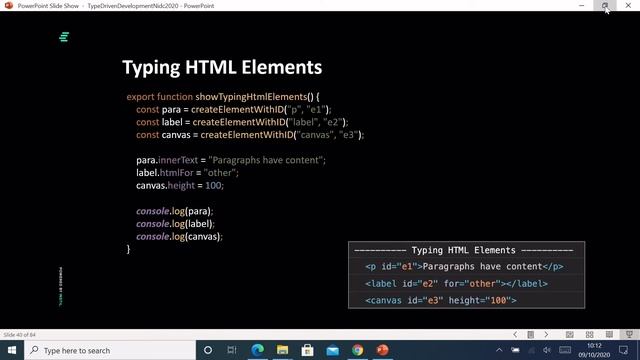Click output row '<label id="e2" for="other">'
This screenshot has height=360, width=640.
(456, 284)
